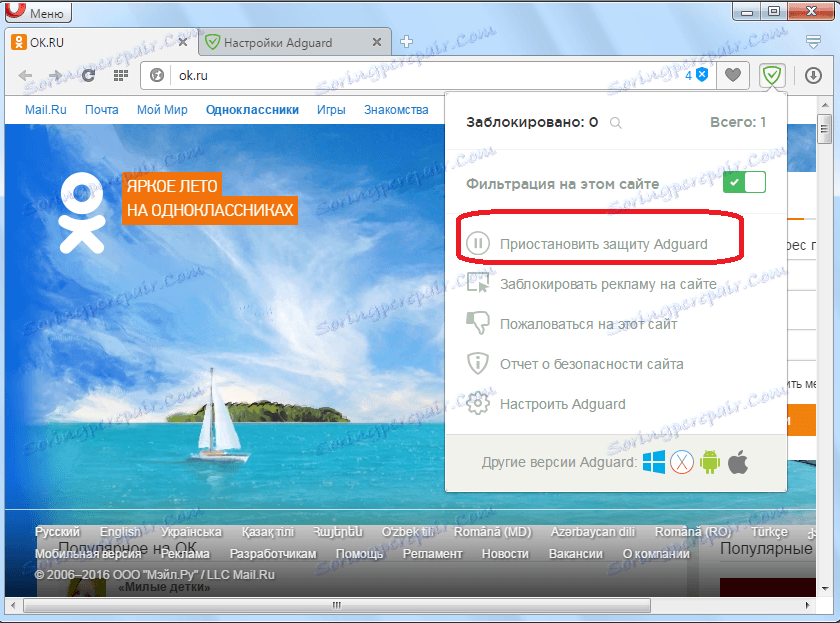Open Регламент footer link
840x623 pixels.
click(432, 554)
